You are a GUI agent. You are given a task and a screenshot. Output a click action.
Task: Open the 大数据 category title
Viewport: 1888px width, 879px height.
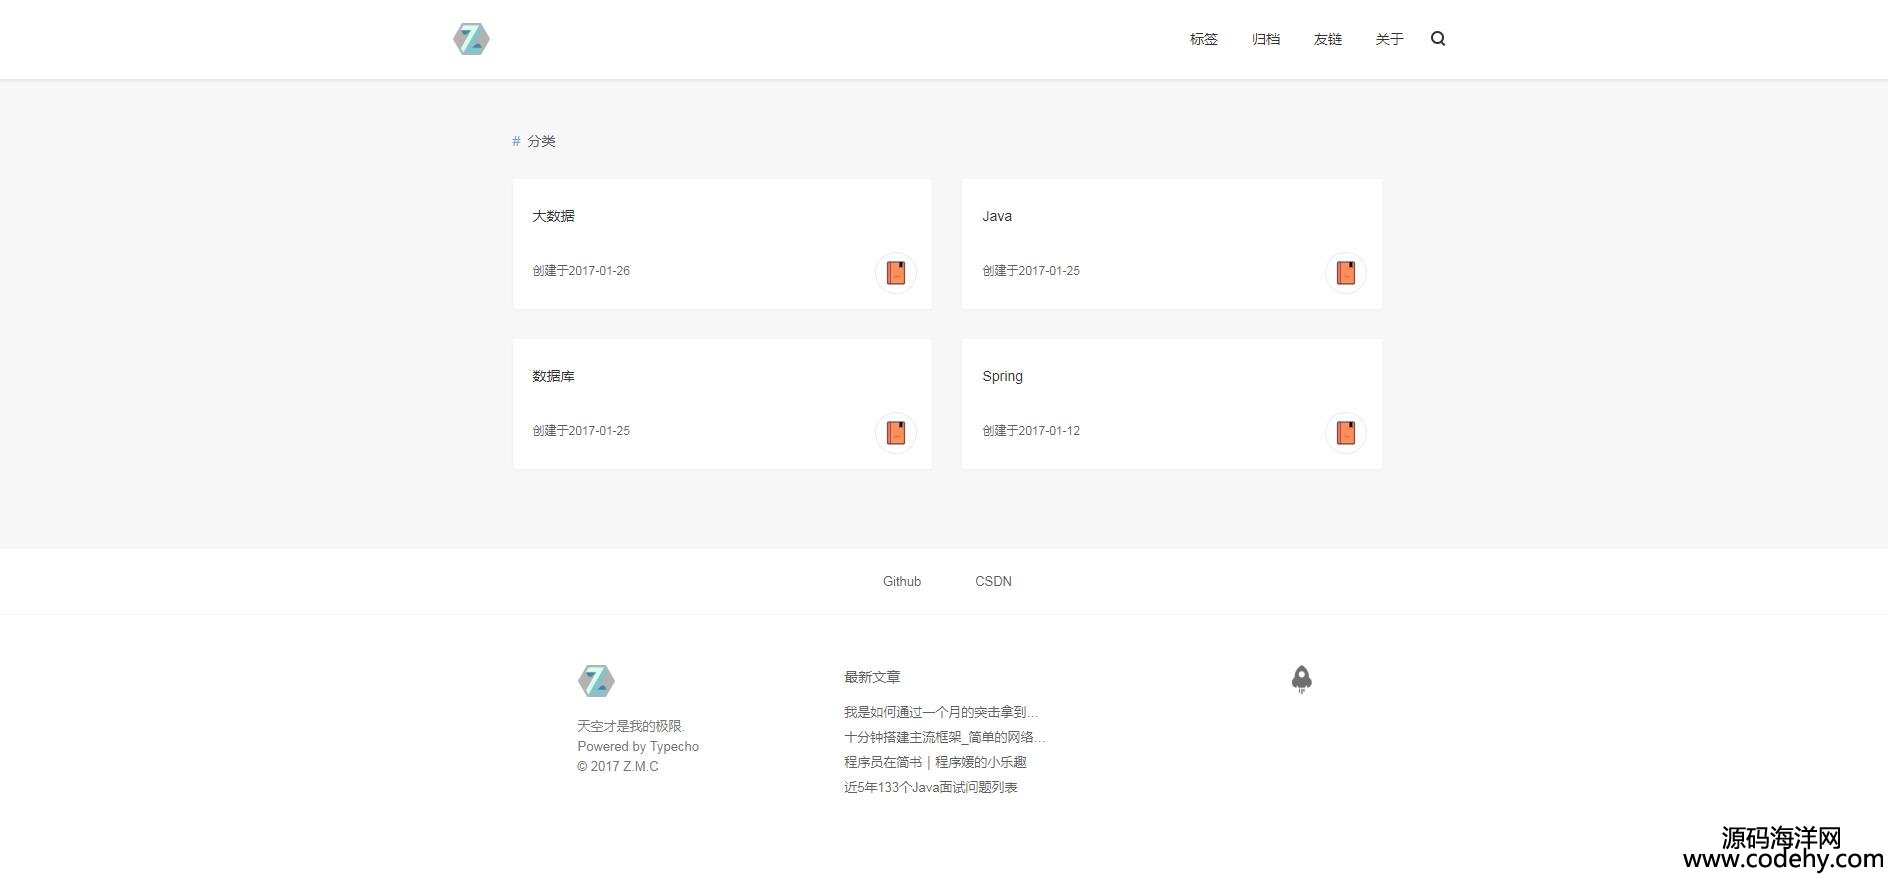tap(553, 216)
